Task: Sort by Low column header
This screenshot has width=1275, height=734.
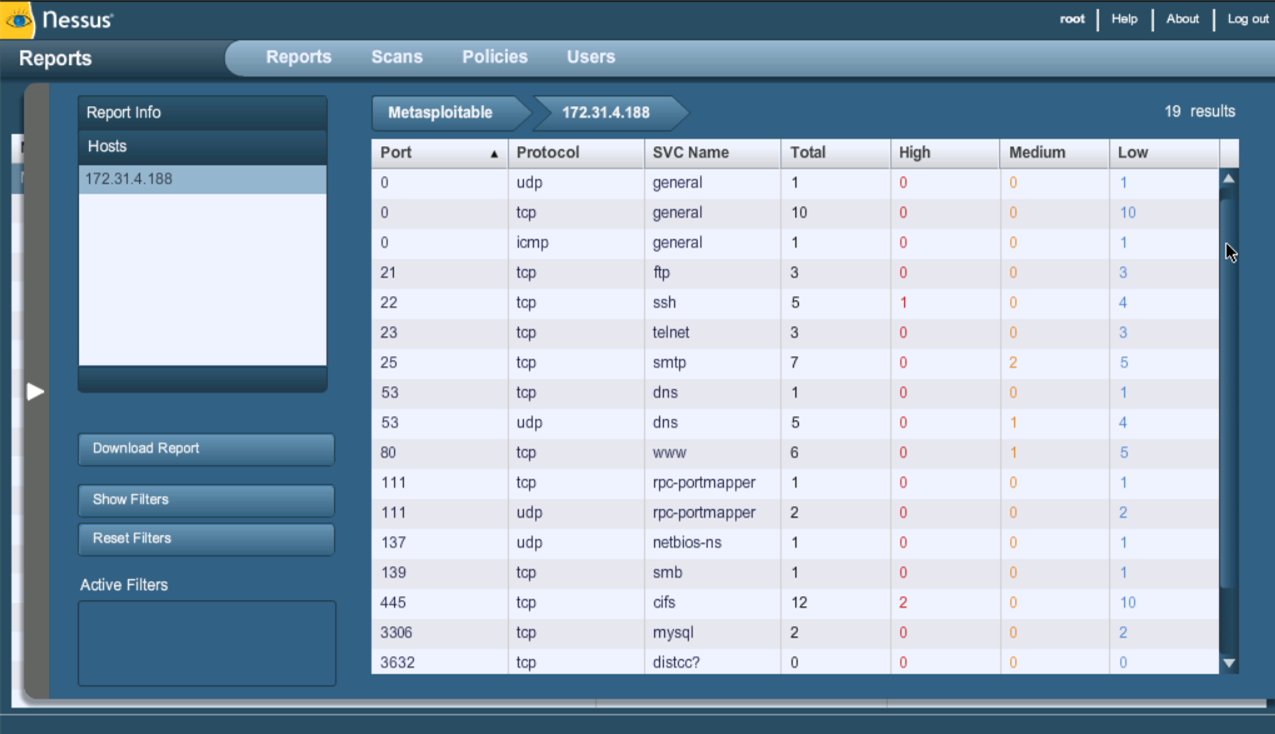Action: pyautogui.click(x=1164, y=153)
